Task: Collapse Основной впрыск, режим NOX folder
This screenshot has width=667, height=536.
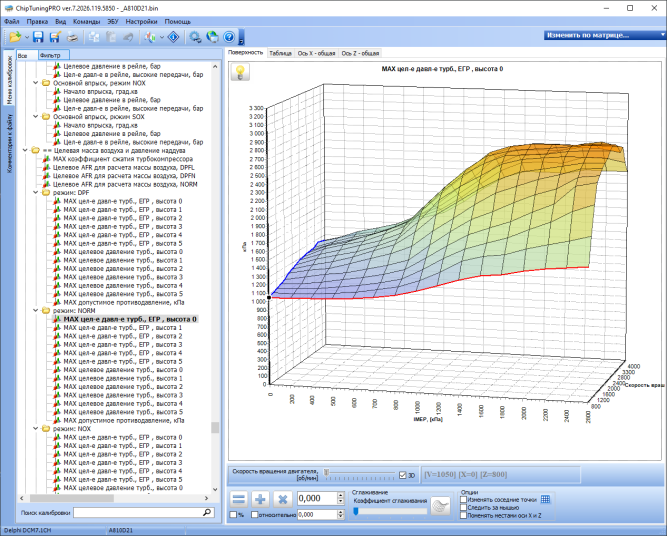Action: coord(36,83)
